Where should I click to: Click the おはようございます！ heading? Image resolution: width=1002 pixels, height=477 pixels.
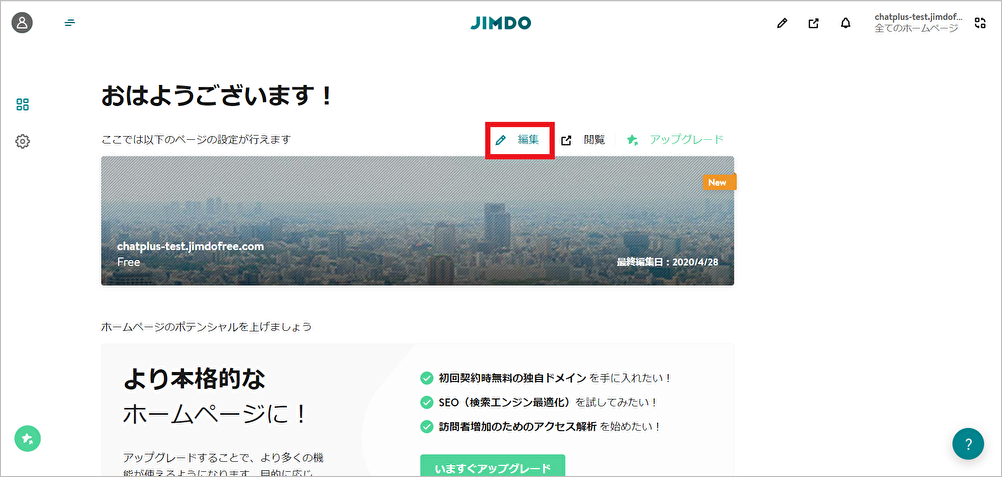[x=218, y=96]
